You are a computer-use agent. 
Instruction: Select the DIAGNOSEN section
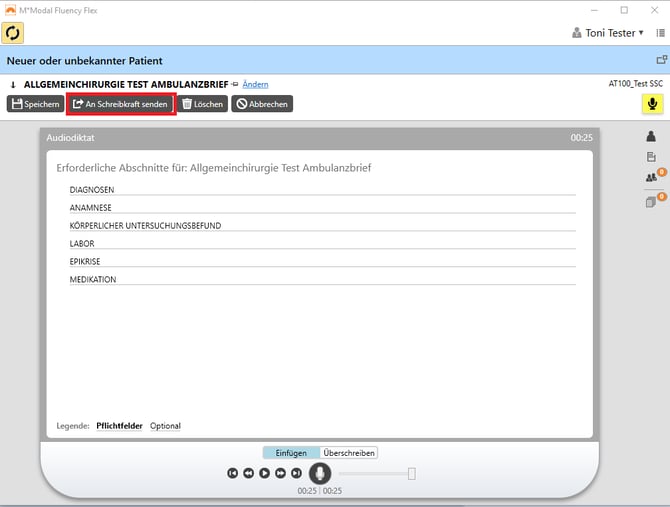(x=92, y=189)
